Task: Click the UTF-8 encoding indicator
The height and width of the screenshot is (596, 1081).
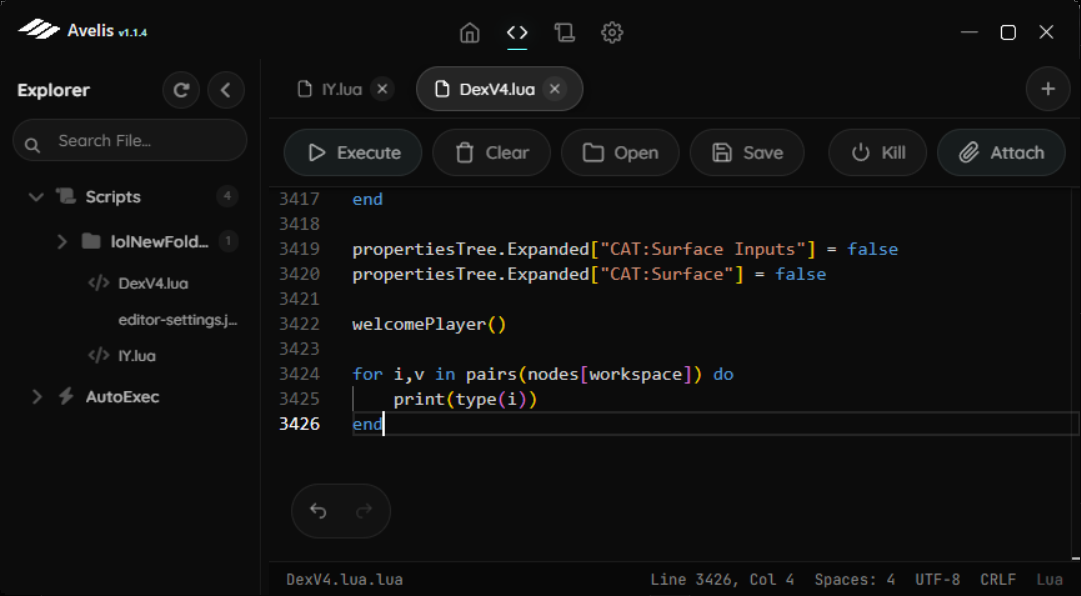Action: coord(938,579)
